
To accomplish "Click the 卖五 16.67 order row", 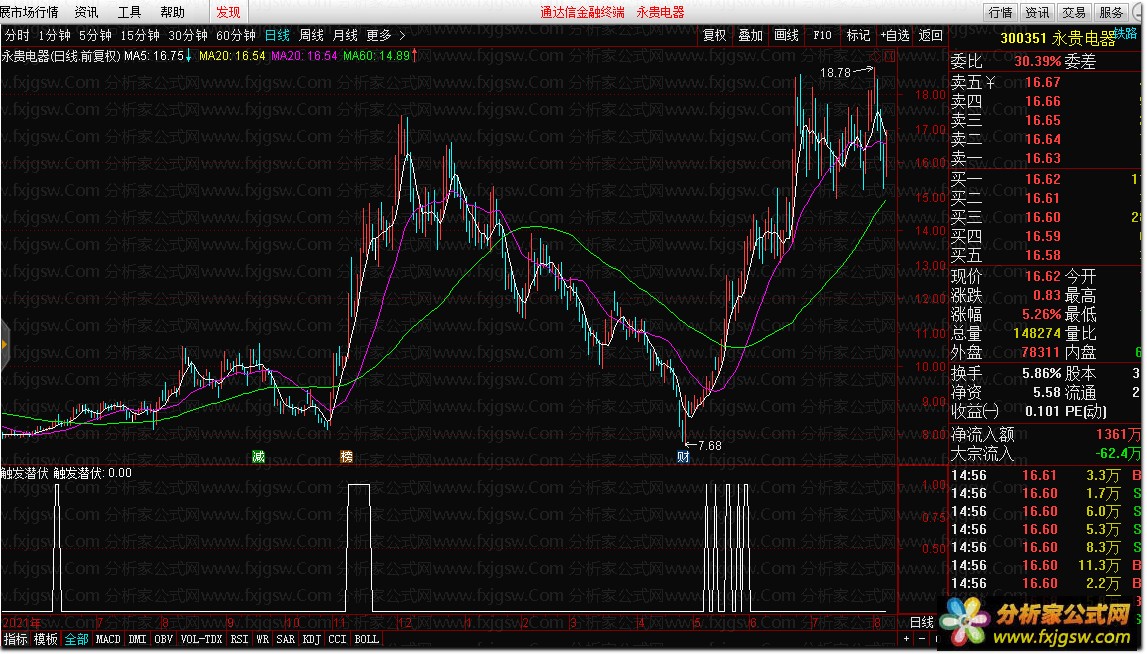I will pos(1044,82).
